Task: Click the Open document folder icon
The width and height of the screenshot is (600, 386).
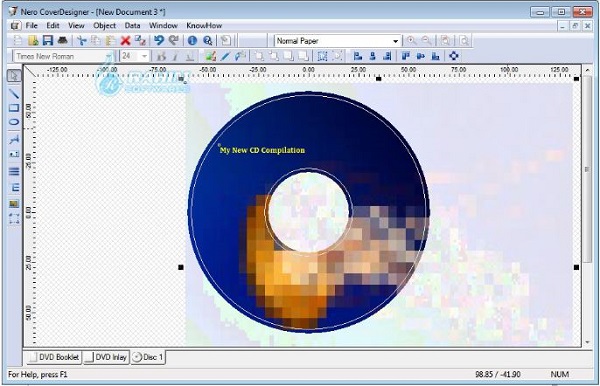Action: tap(33, 41)
